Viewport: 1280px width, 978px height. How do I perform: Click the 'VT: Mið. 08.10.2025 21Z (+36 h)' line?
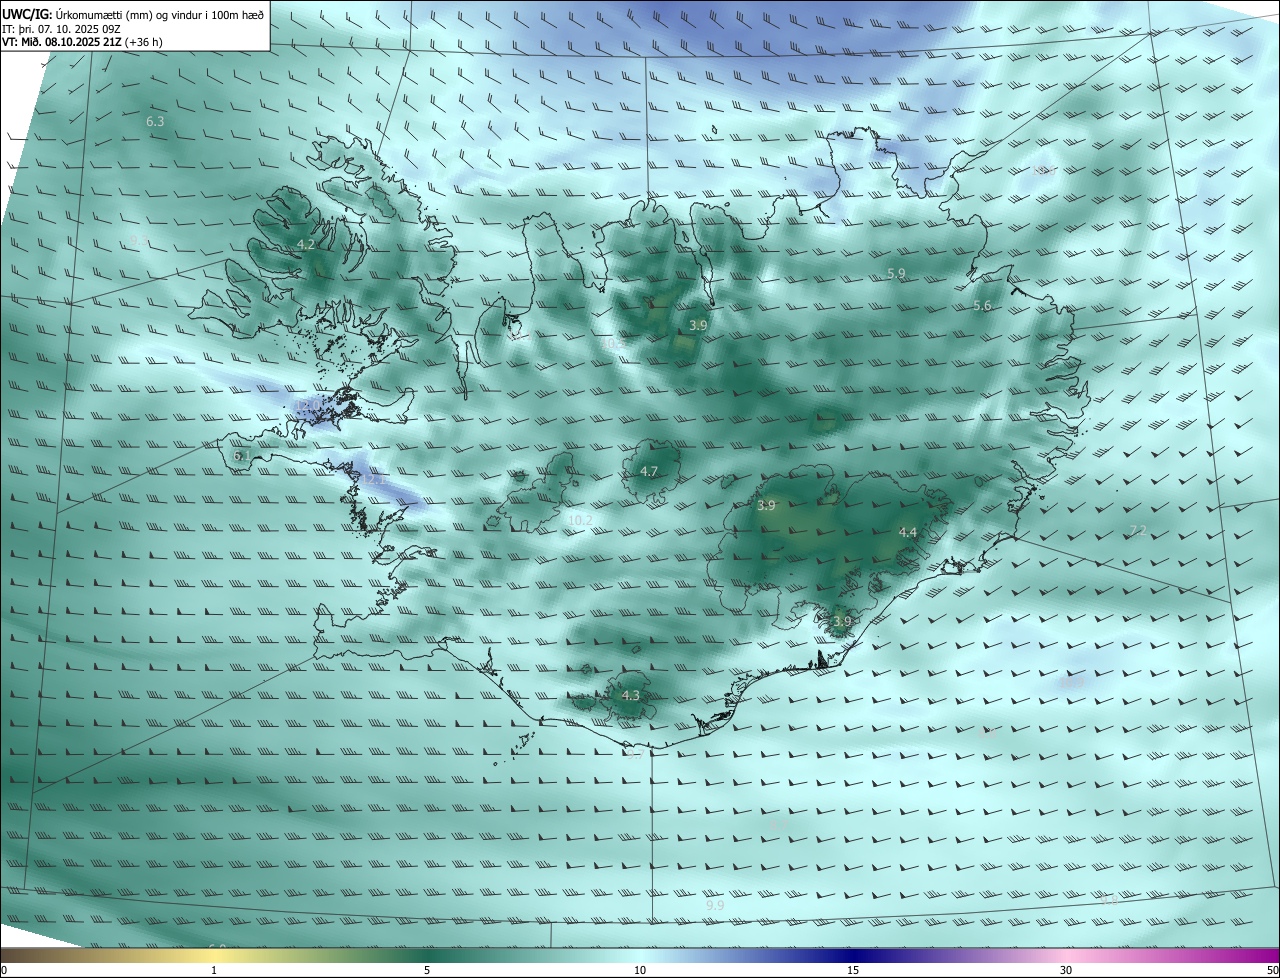(x=83, y=42)
